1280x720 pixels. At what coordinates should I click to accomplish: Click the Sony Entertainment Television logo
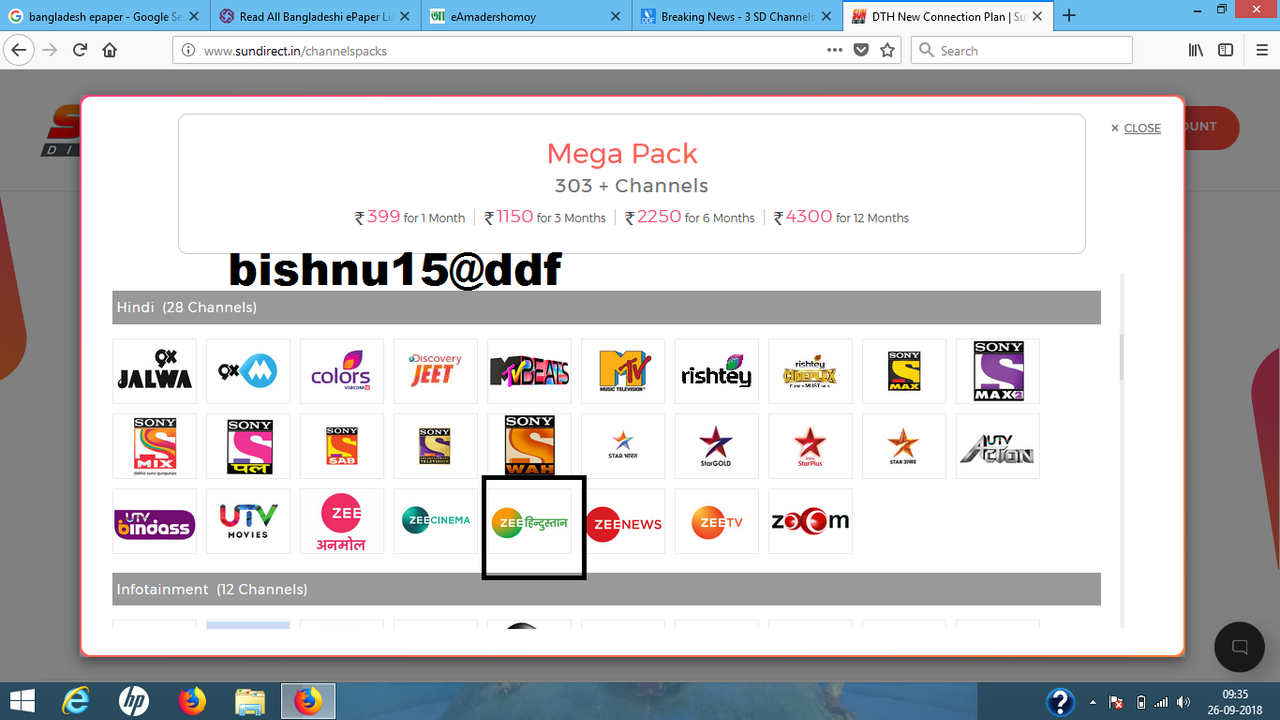435,446
